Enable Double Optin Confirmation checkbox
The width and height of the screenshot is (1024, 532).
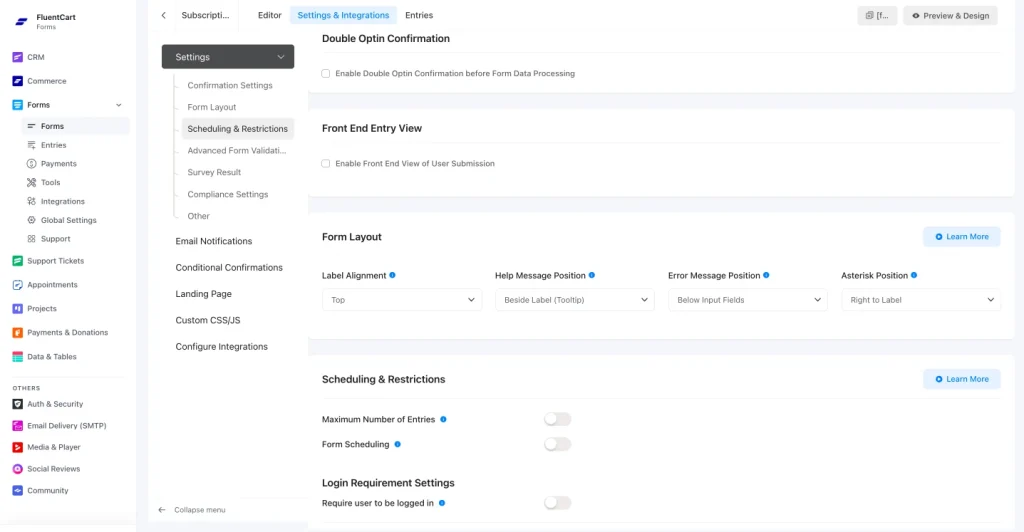click(326, 74)
